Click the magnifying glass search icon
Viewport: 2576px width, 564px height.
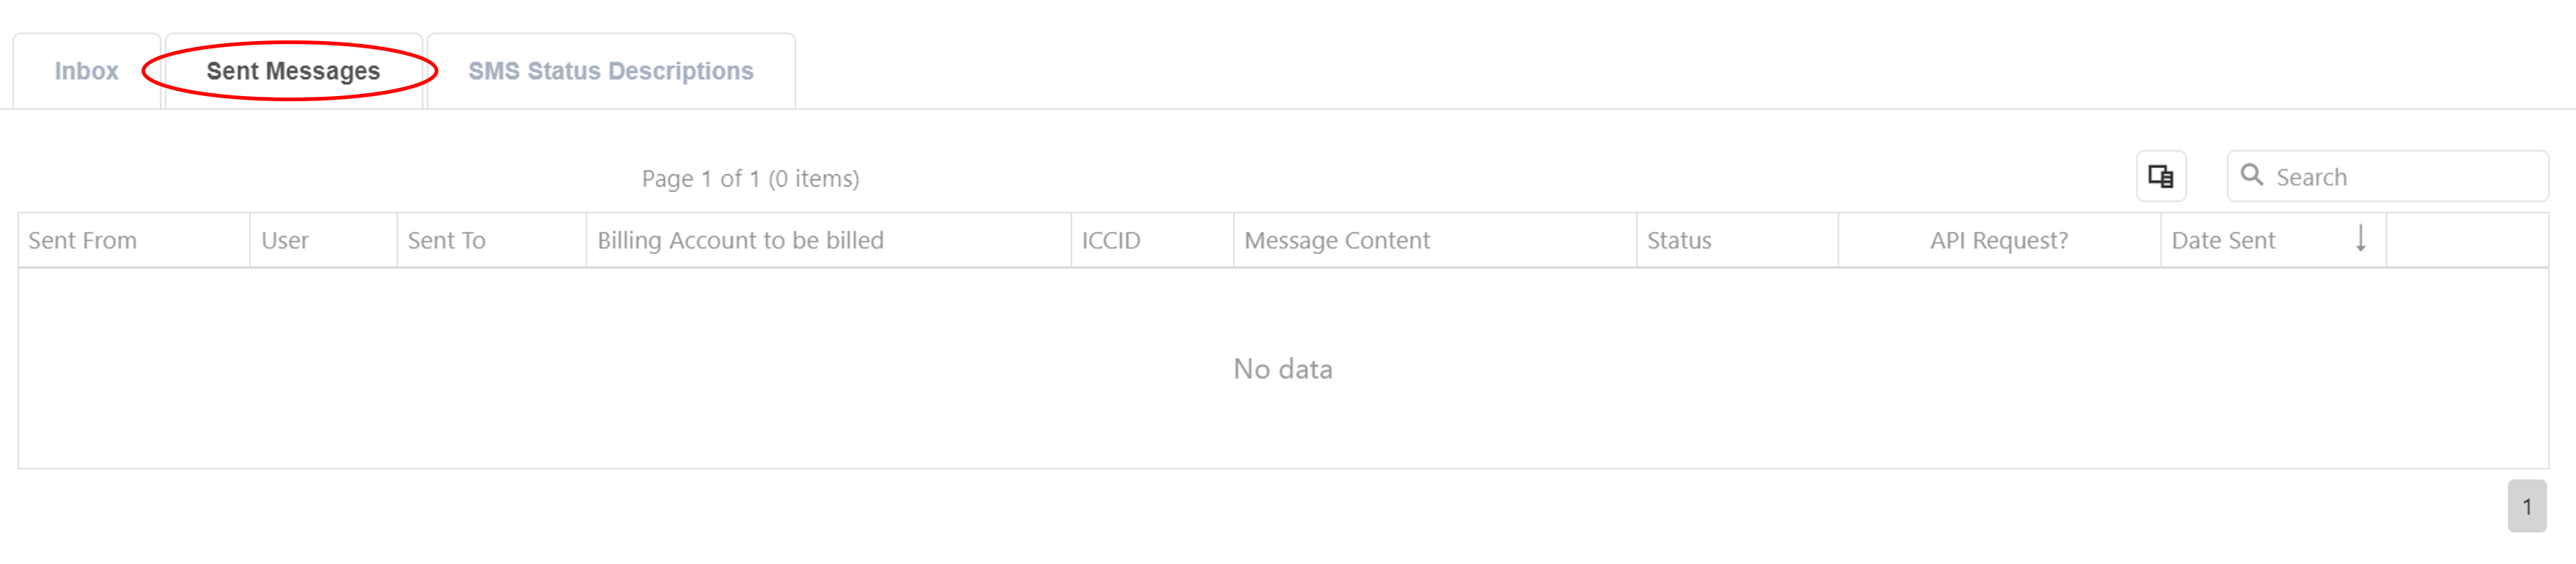2253,175
